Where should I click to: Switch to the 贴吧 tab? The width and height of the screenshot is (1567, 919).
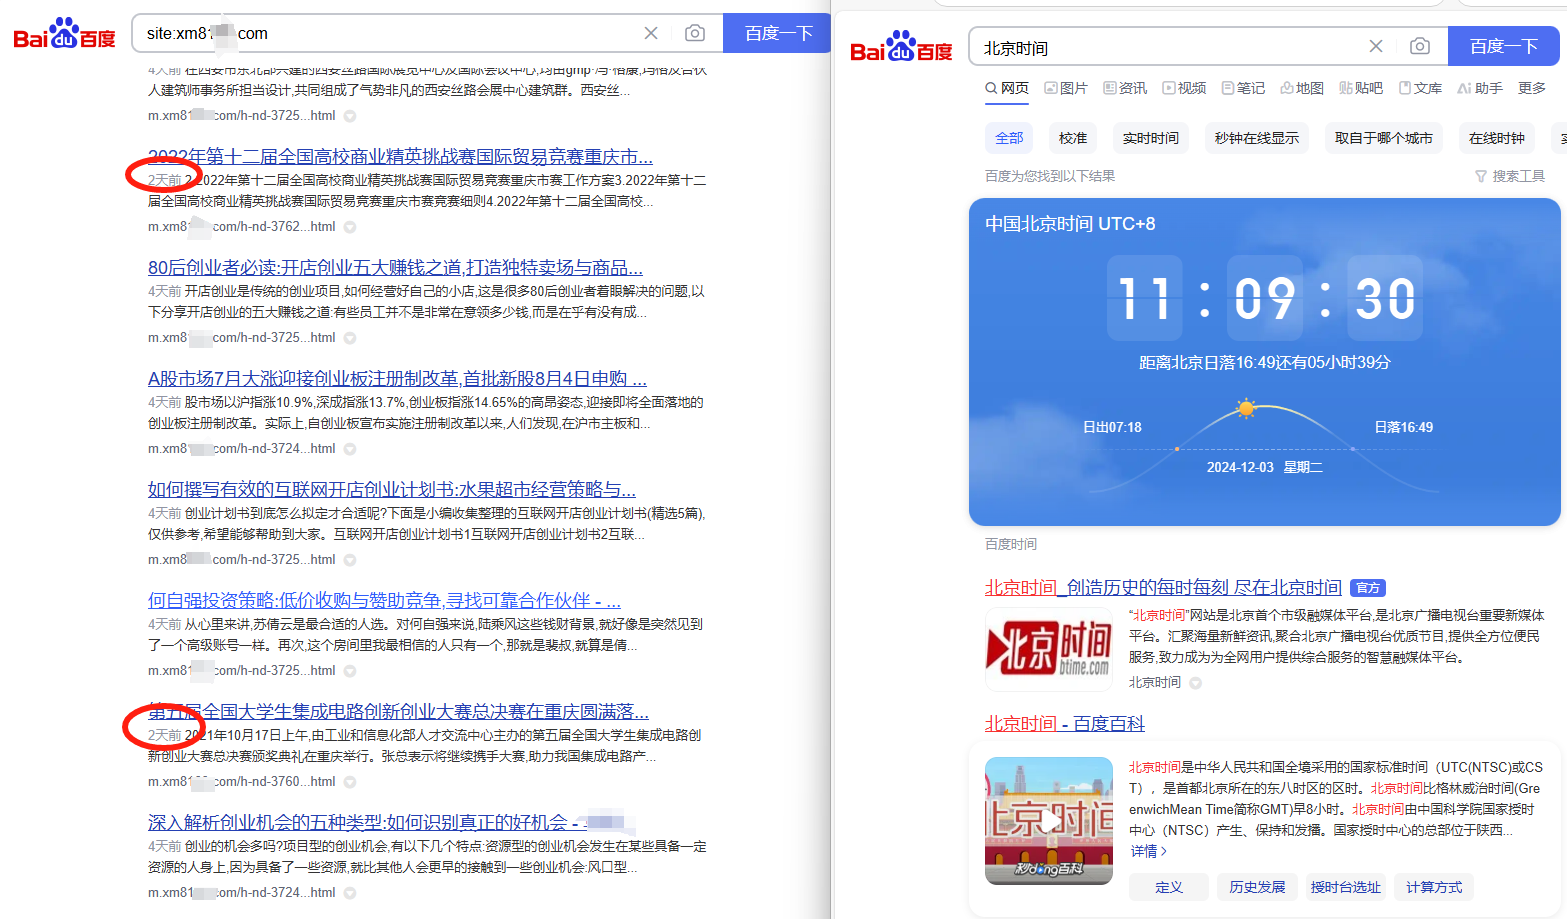(1361, 88)
